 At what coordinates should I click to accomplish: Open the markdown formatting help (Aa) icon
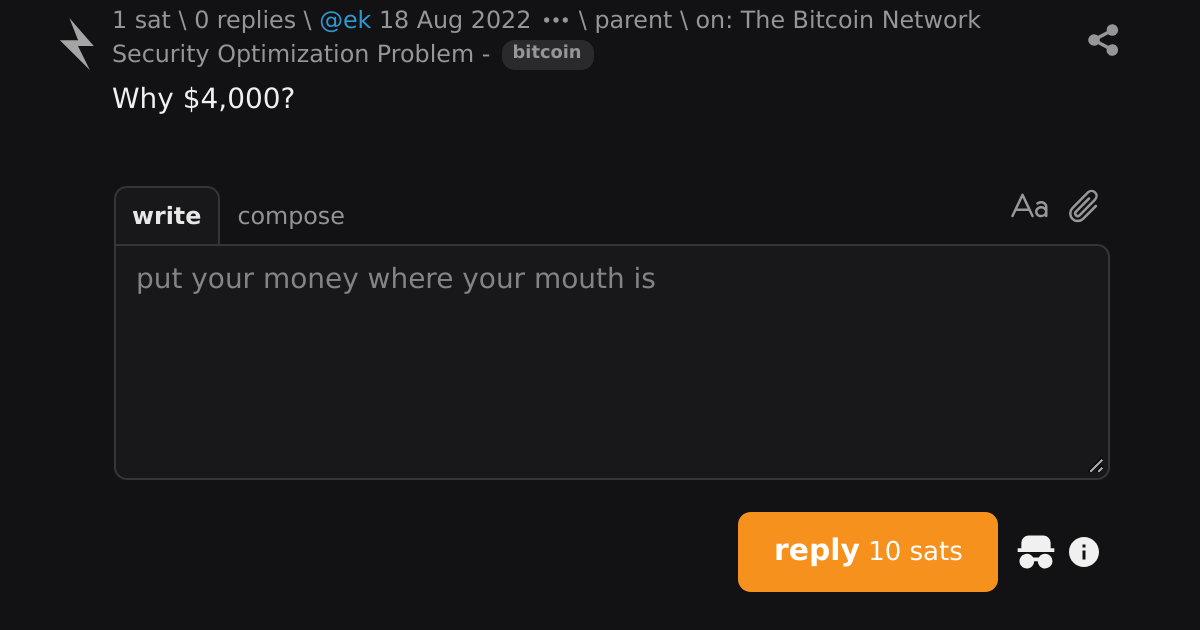pos(1029,207)
